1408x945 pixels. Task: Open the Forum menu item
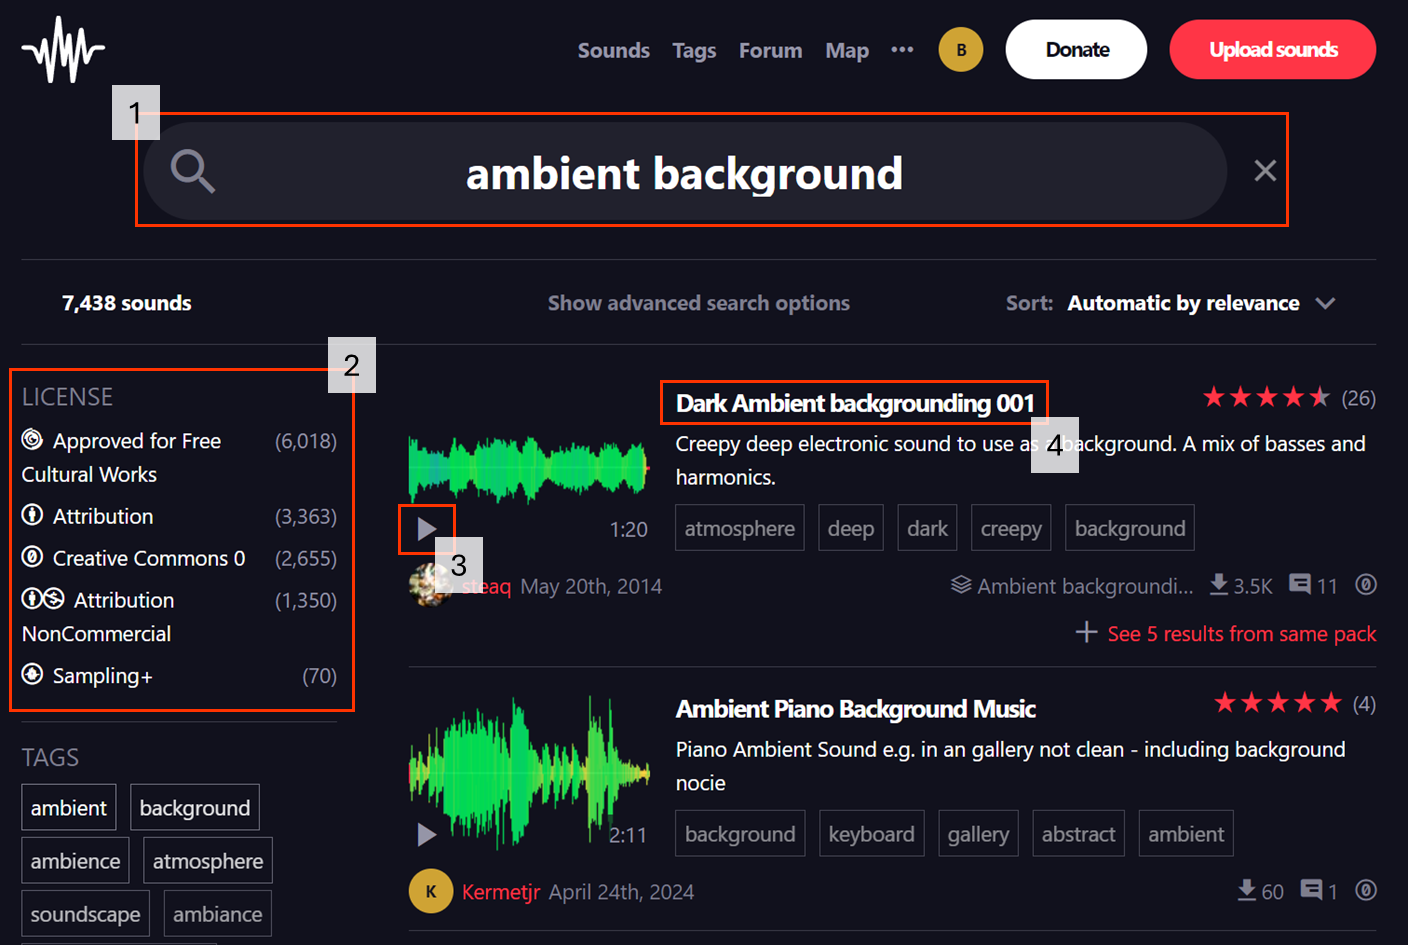(x=770, y=50)
